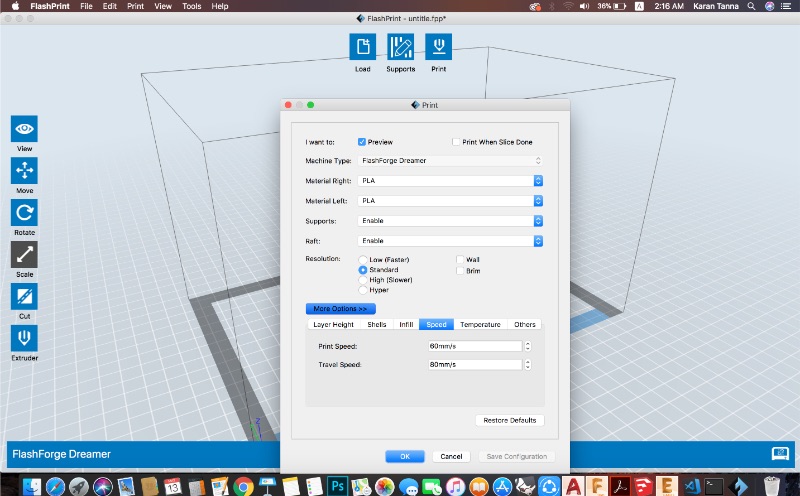Switch to the Shells tab
The width and height of the screenshot is (800, 496).
(377, 325)
